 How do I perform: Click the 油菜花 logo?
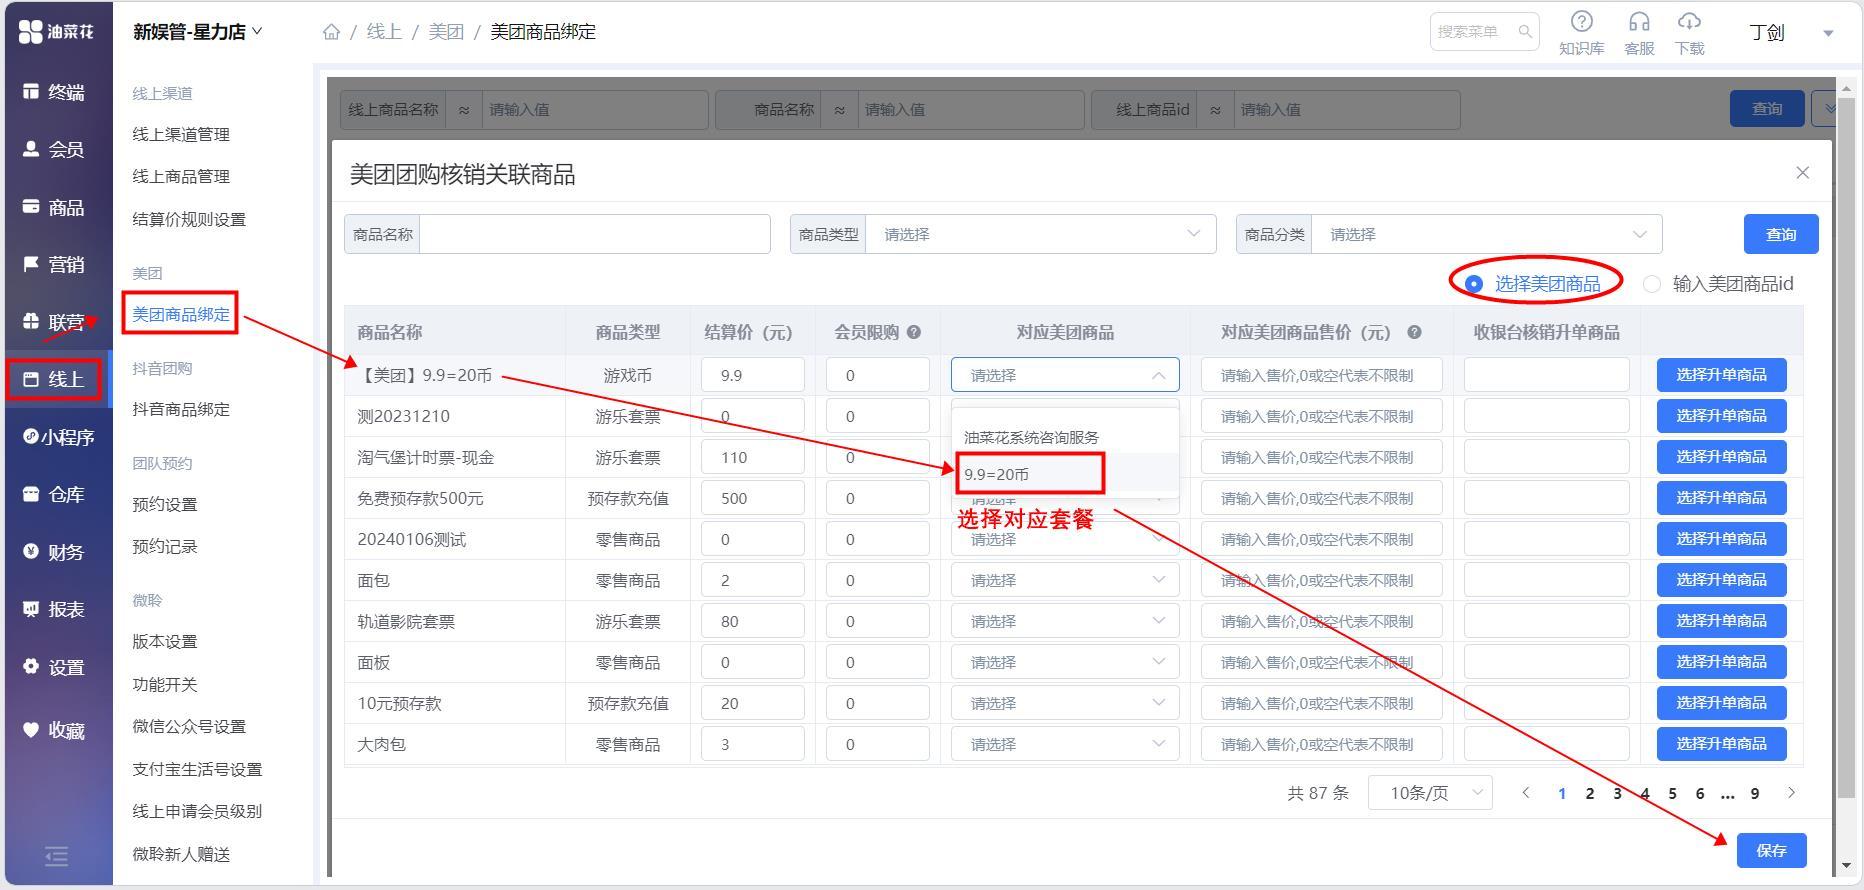pos(56,32)
